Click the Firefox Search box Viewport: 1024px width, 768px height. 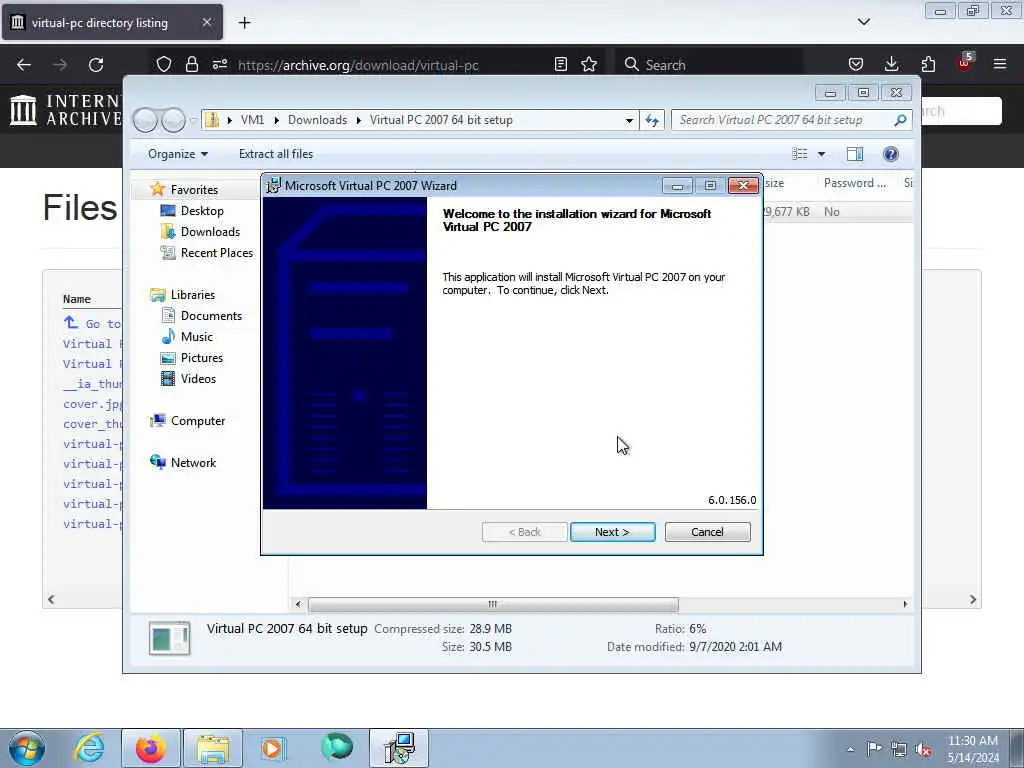[709, 65]
